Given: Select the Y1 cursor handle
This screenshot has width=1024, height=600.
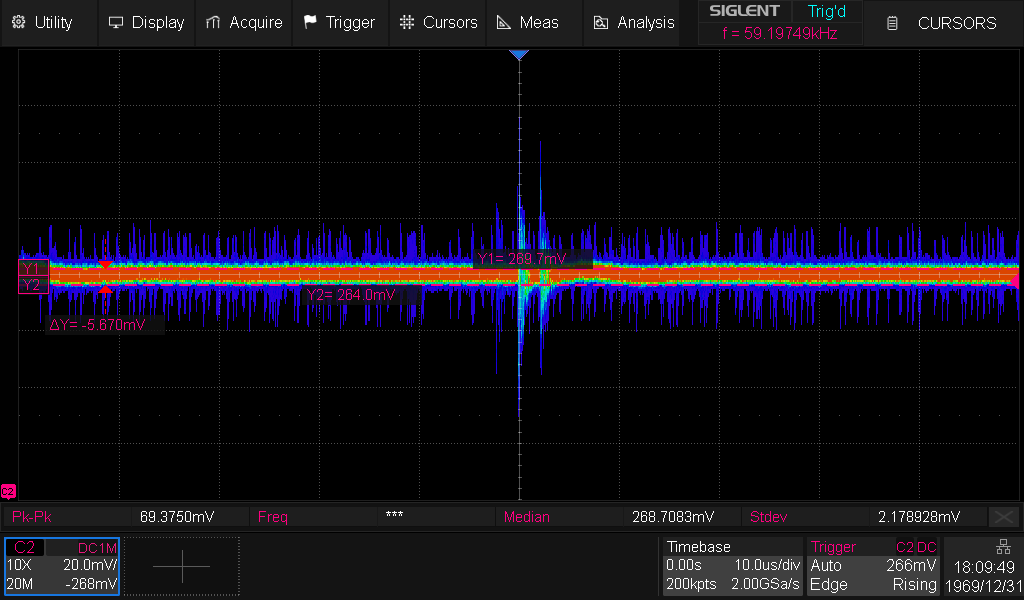Looking at the screenshot, I should click(x=31, y=268).
